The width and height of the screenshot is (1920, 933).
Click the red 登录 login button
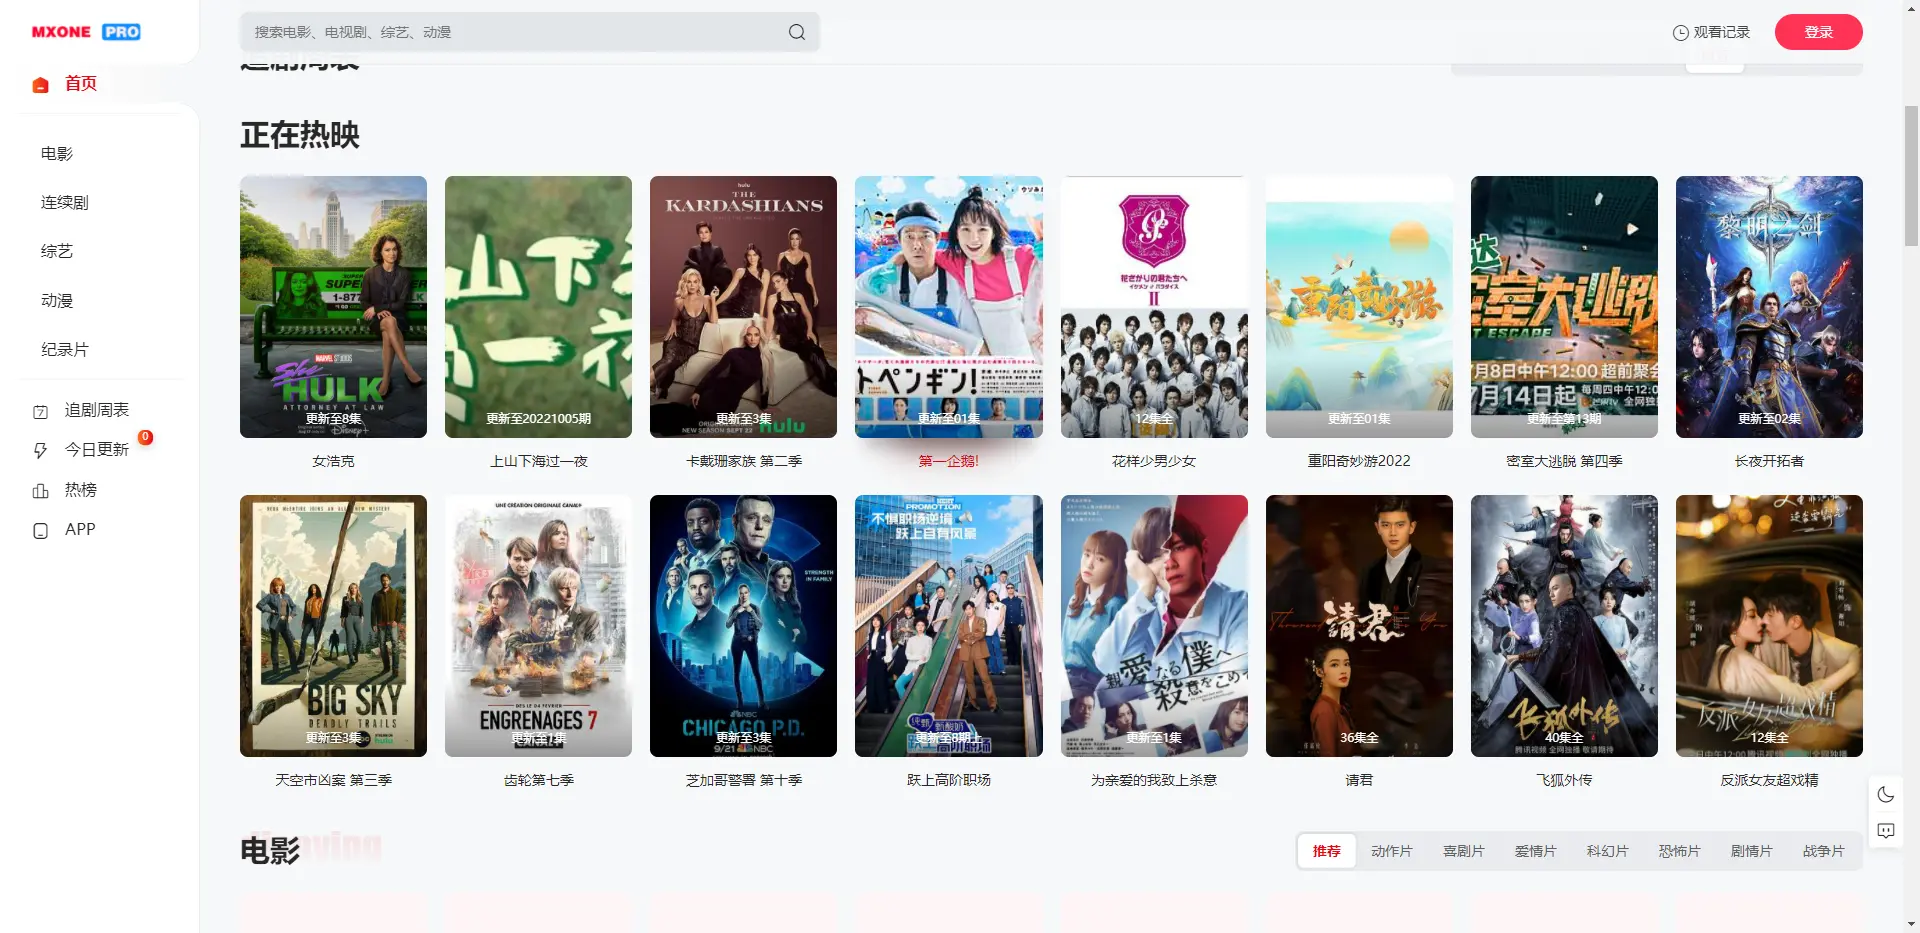click(1818, 32)
